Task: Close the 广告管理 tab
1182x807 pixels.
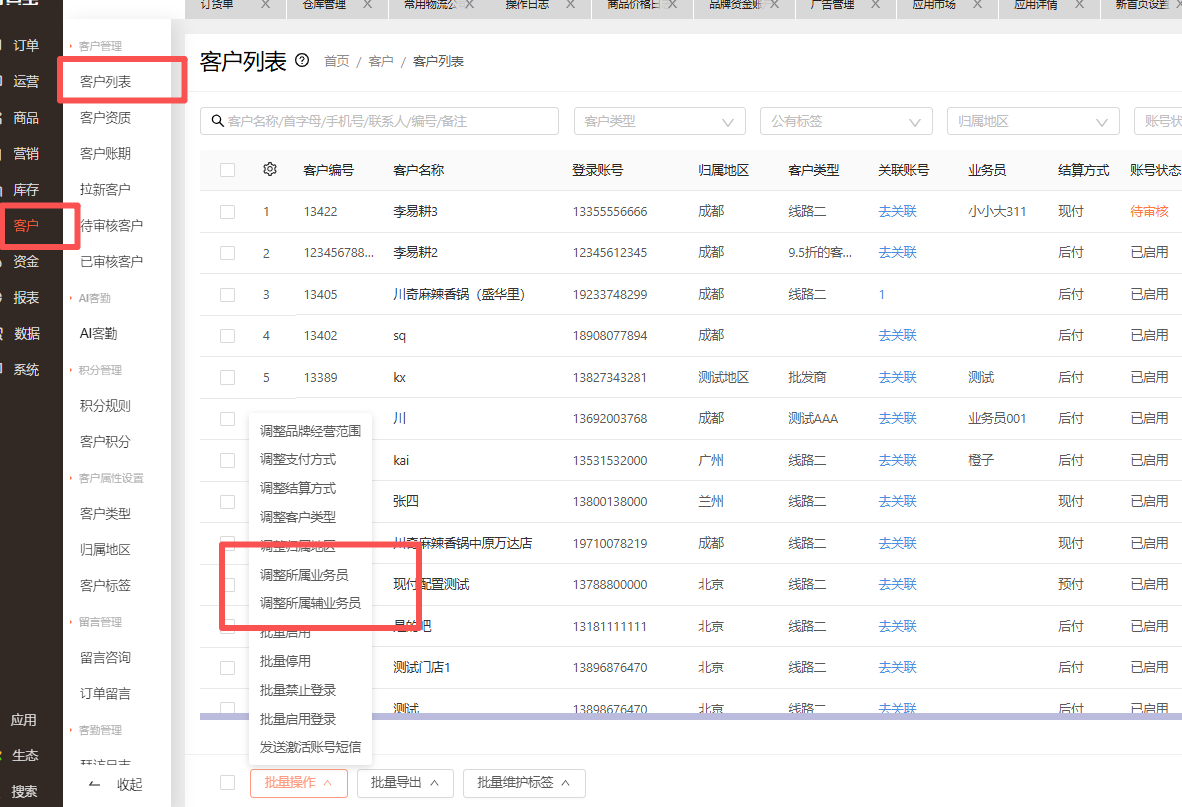Action: point(875,5)
